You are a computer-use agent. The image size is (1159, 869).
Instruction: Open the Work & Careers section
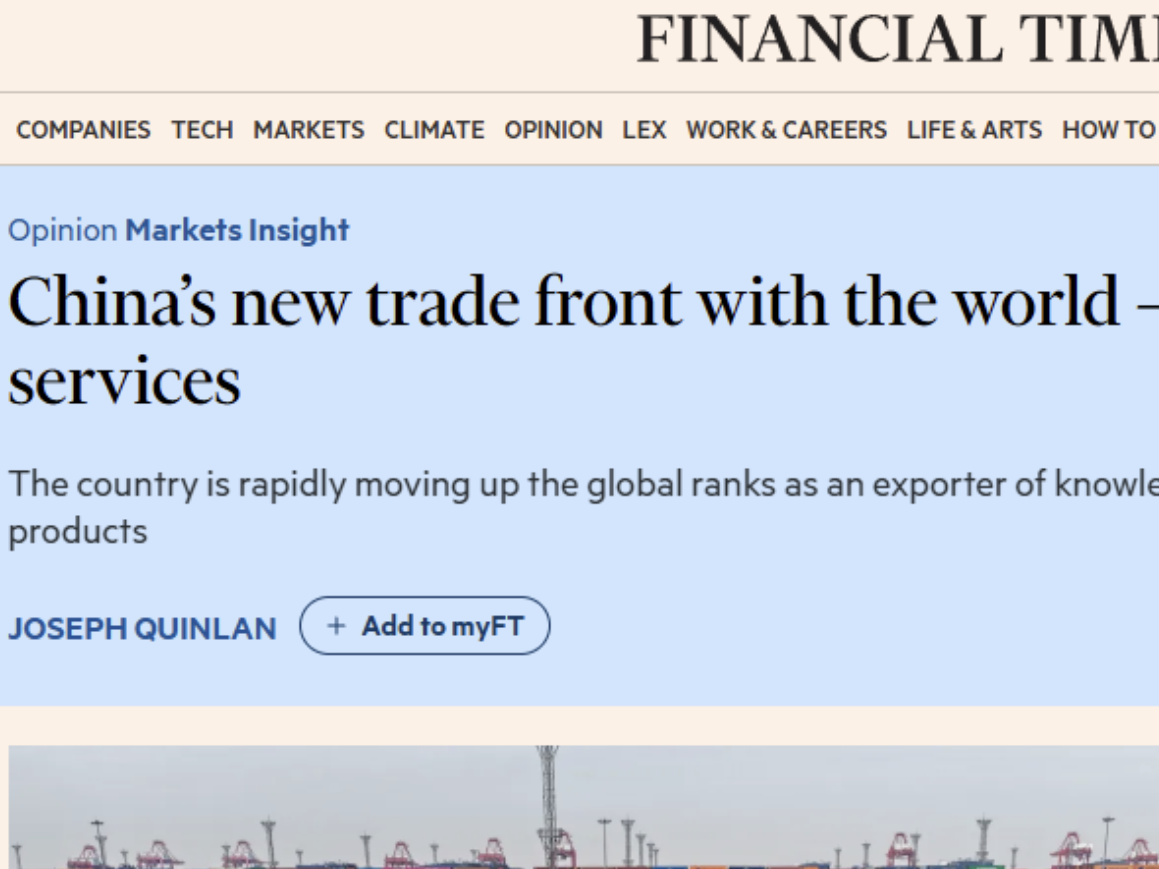point(786,130)
